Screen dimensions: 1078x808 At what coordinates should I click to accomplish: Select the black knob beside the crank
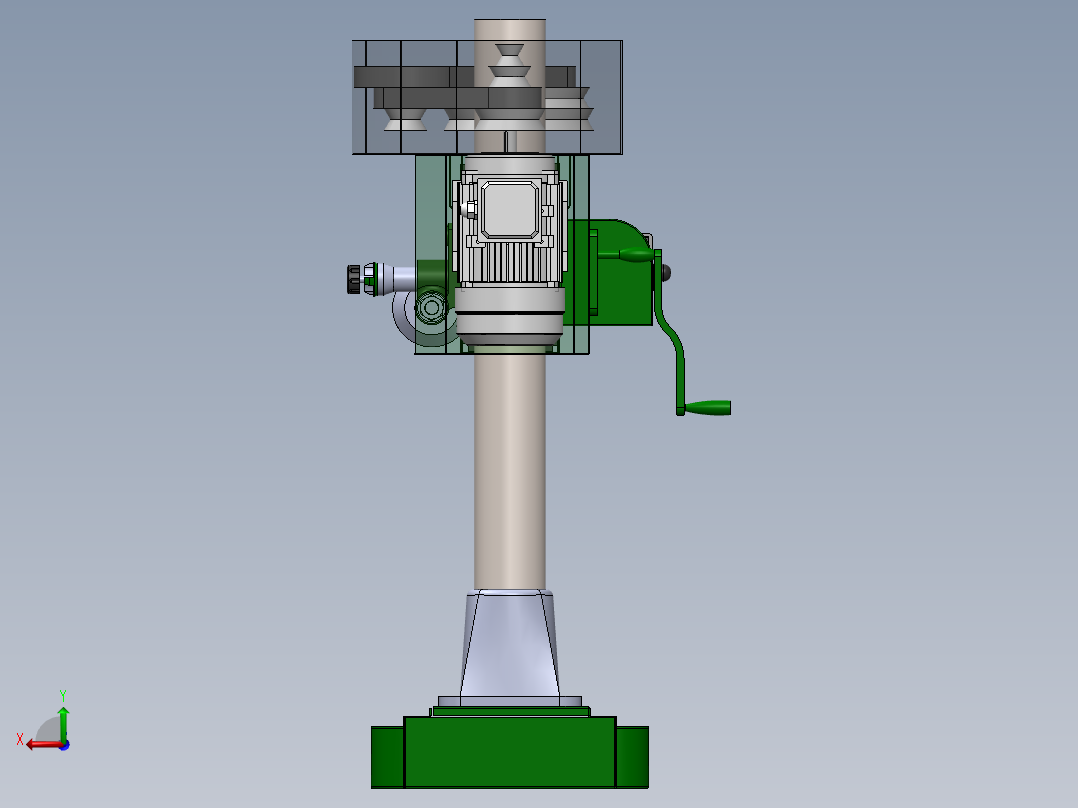click(x=666, y=273)
